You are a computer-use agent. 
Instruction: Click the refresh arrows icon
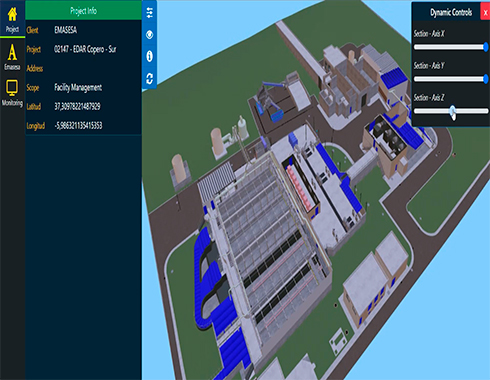pyautogui.click(x=149, y=79)
